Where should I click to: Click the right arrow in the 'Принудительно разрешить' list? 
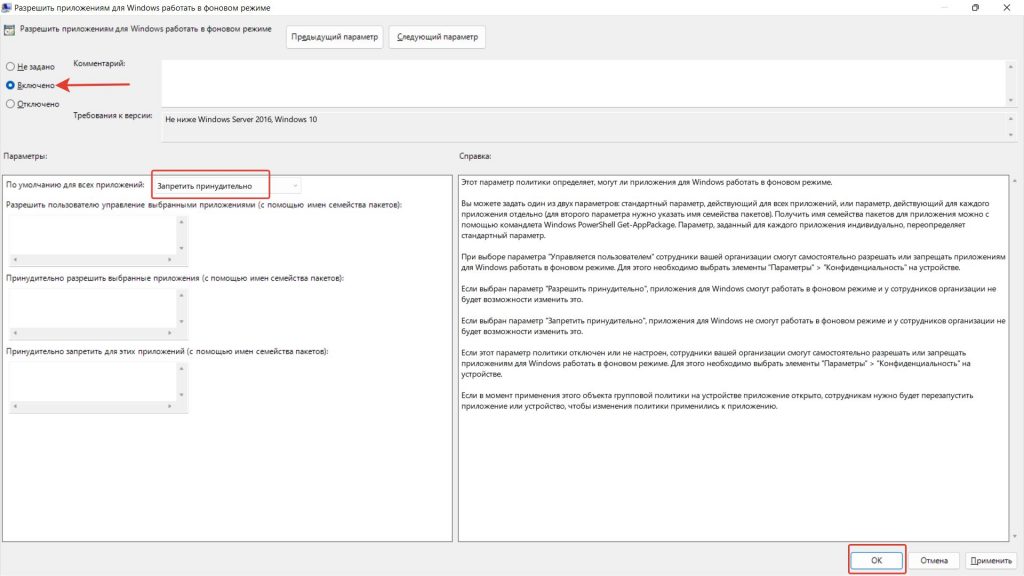(169, 333)
